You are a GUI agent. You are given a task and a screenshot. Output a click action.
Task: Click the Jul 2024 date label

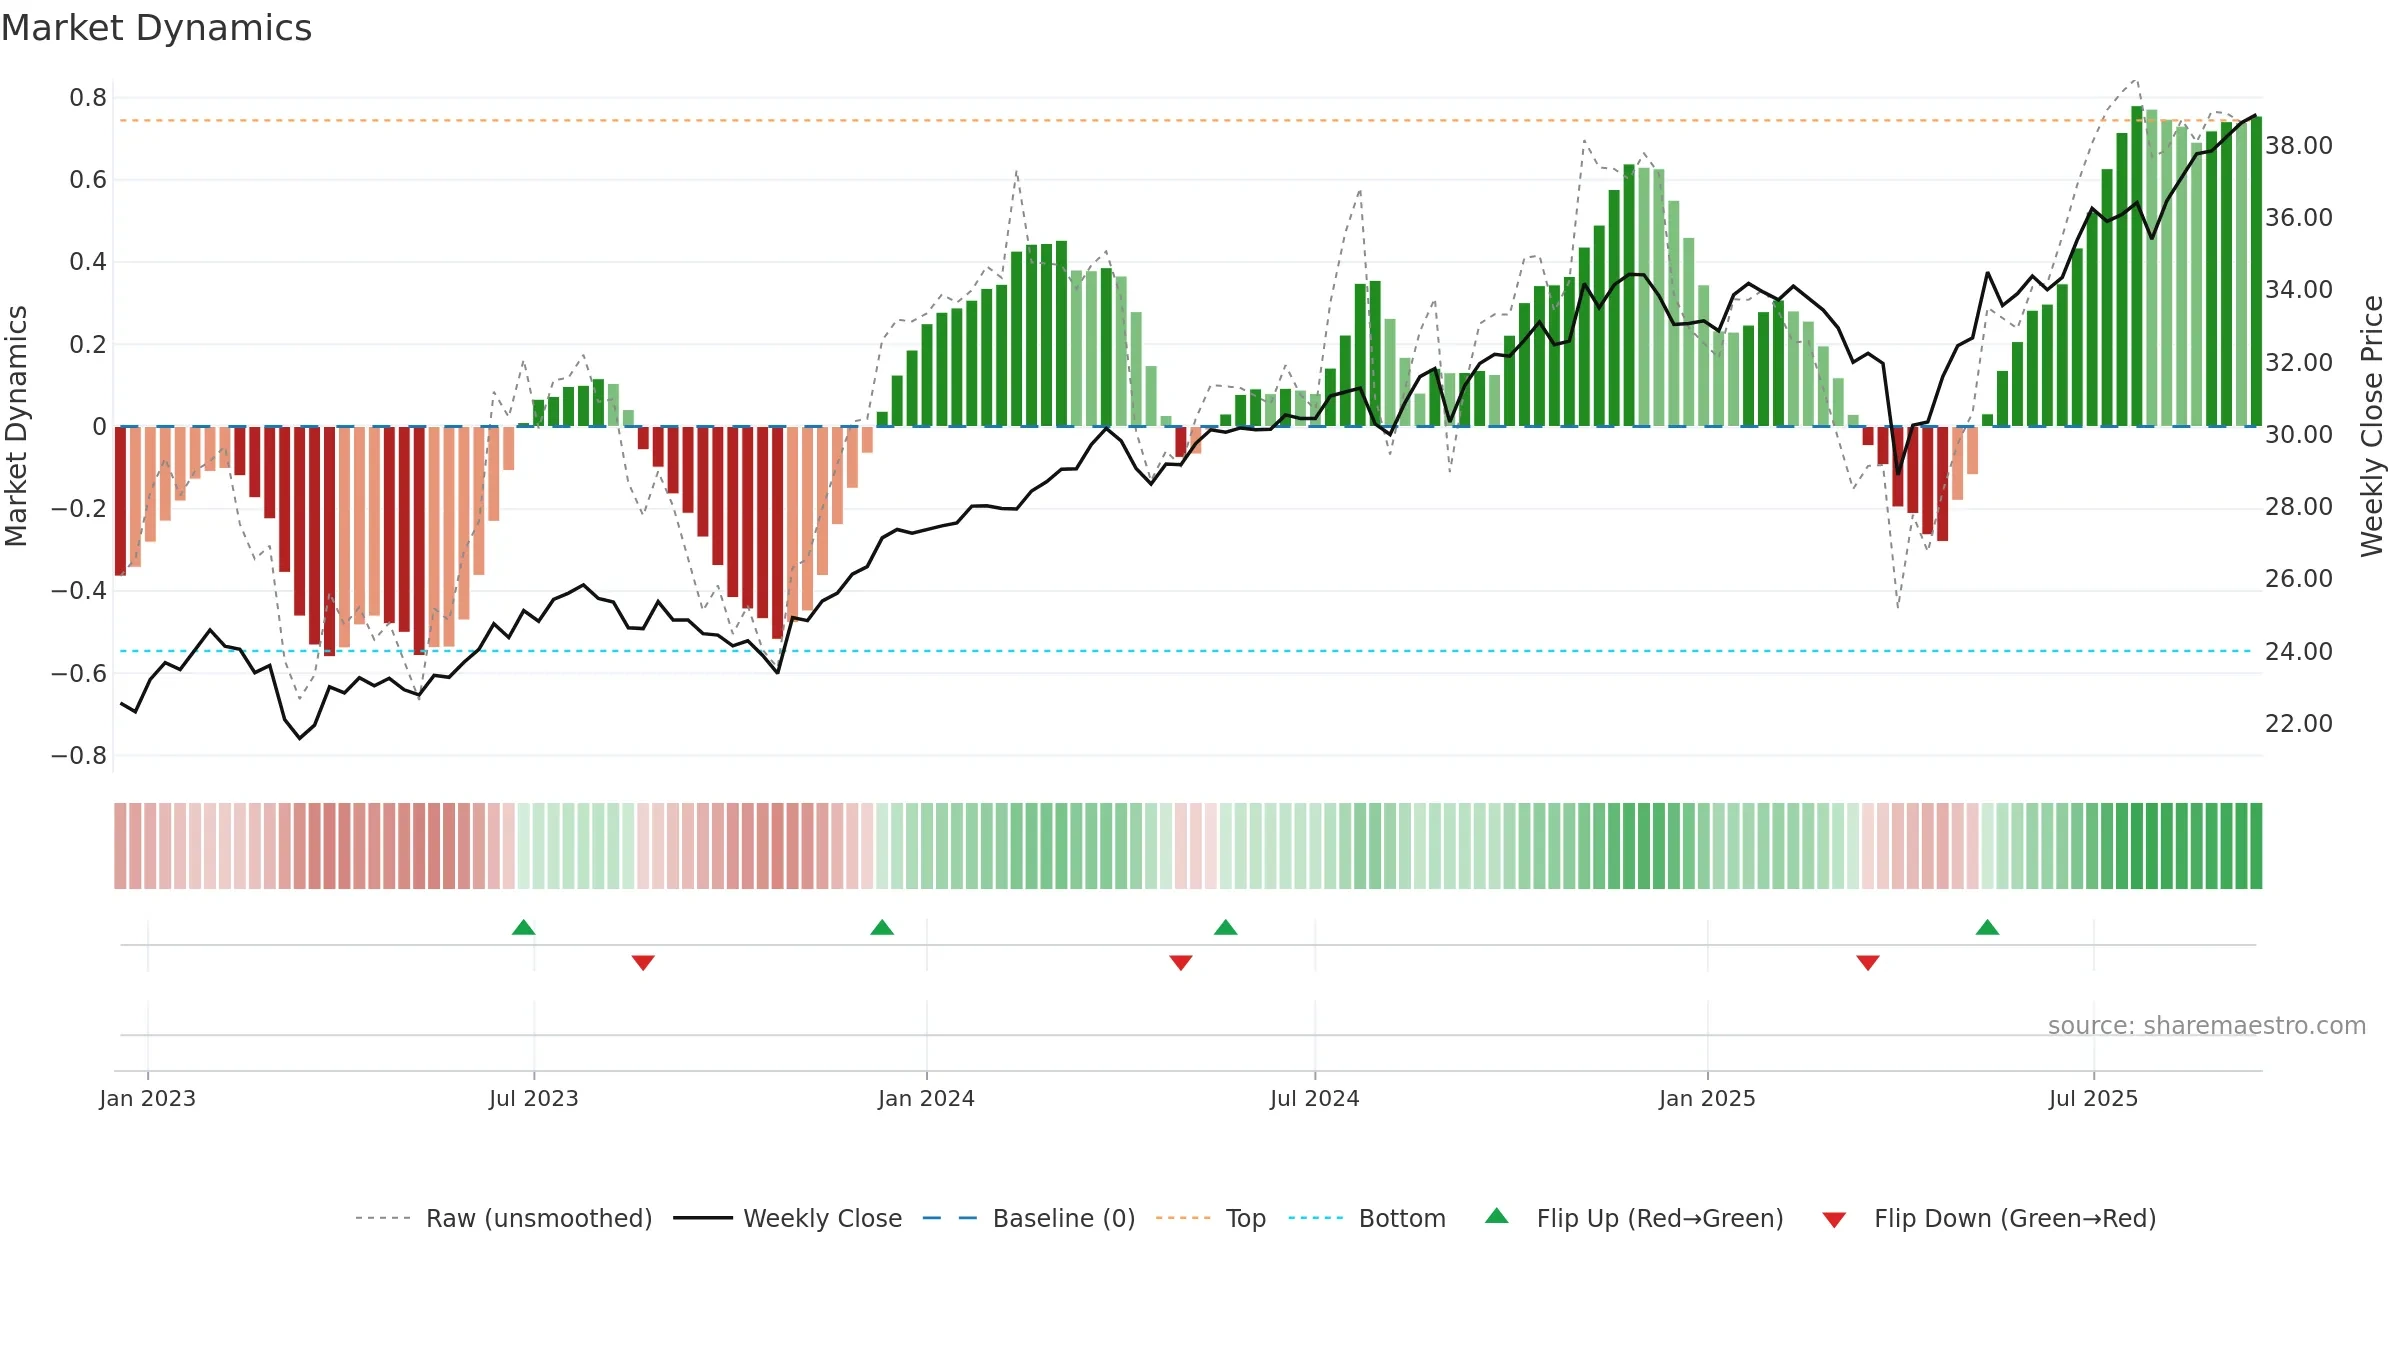(1315, 1098)
